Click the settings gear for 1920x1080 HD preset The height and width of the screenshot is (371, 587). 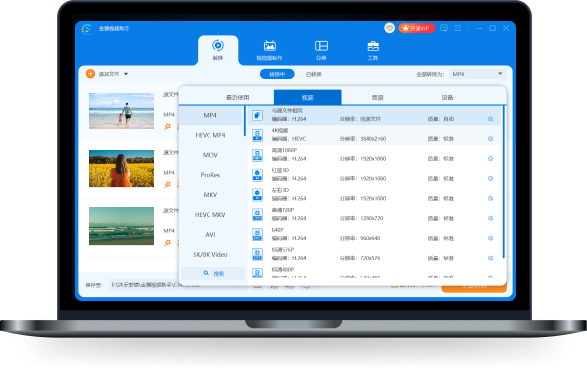click(490, 159)
